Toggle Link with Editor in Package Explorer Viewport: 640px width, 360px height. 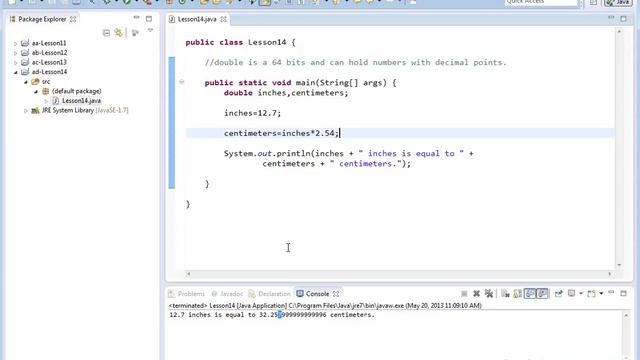(118, 33)
